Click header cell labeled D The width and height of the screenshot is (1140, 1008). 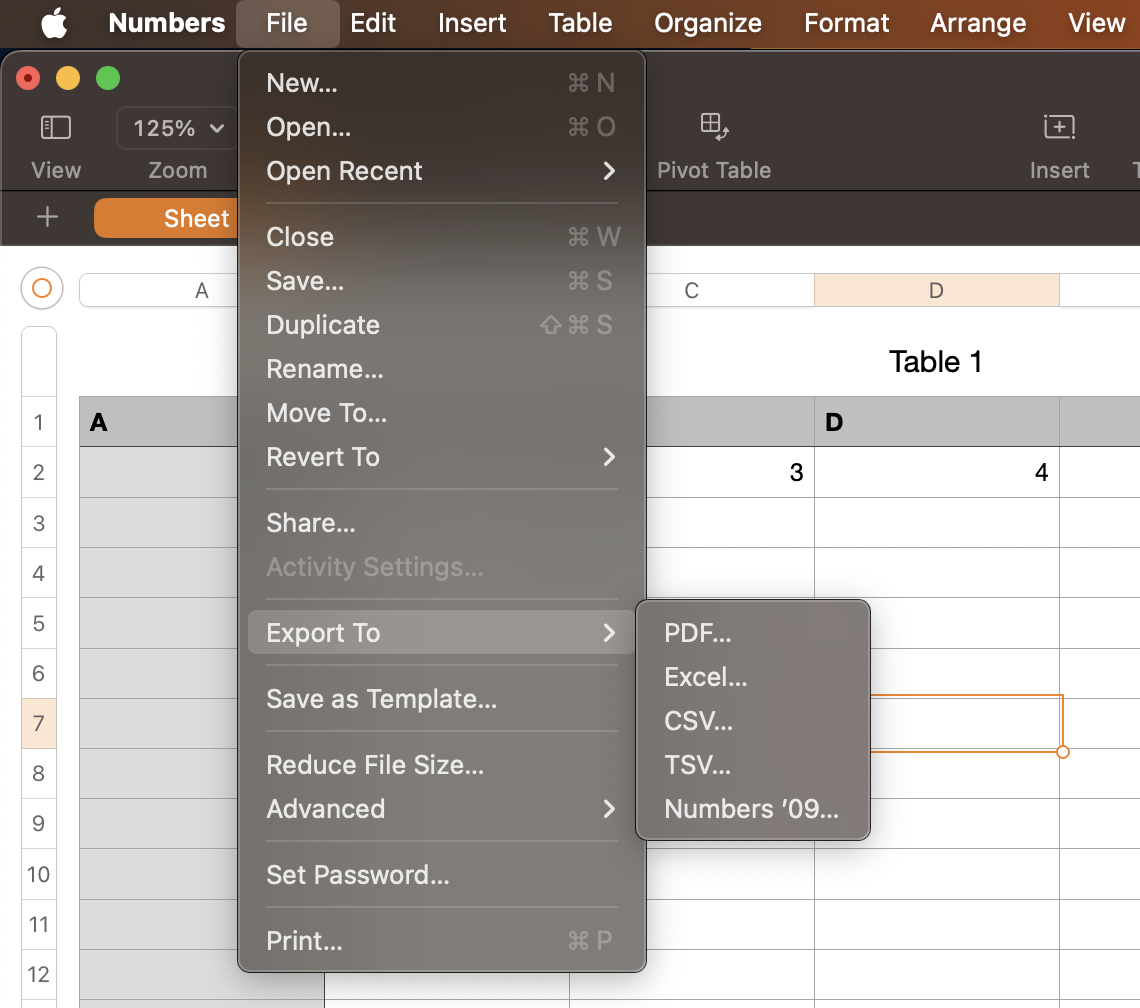(x=936, y=422)
